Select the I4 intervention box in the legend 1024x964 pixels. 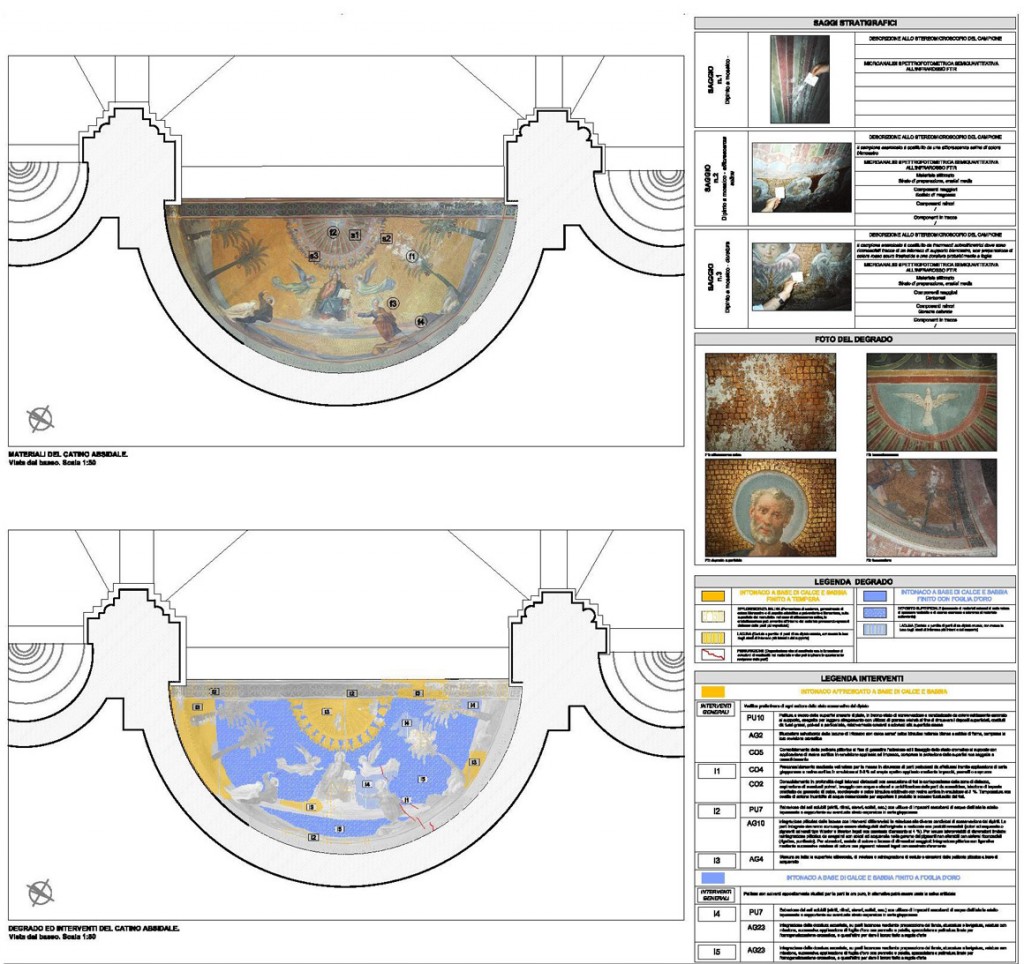click(x=717, y=912)
